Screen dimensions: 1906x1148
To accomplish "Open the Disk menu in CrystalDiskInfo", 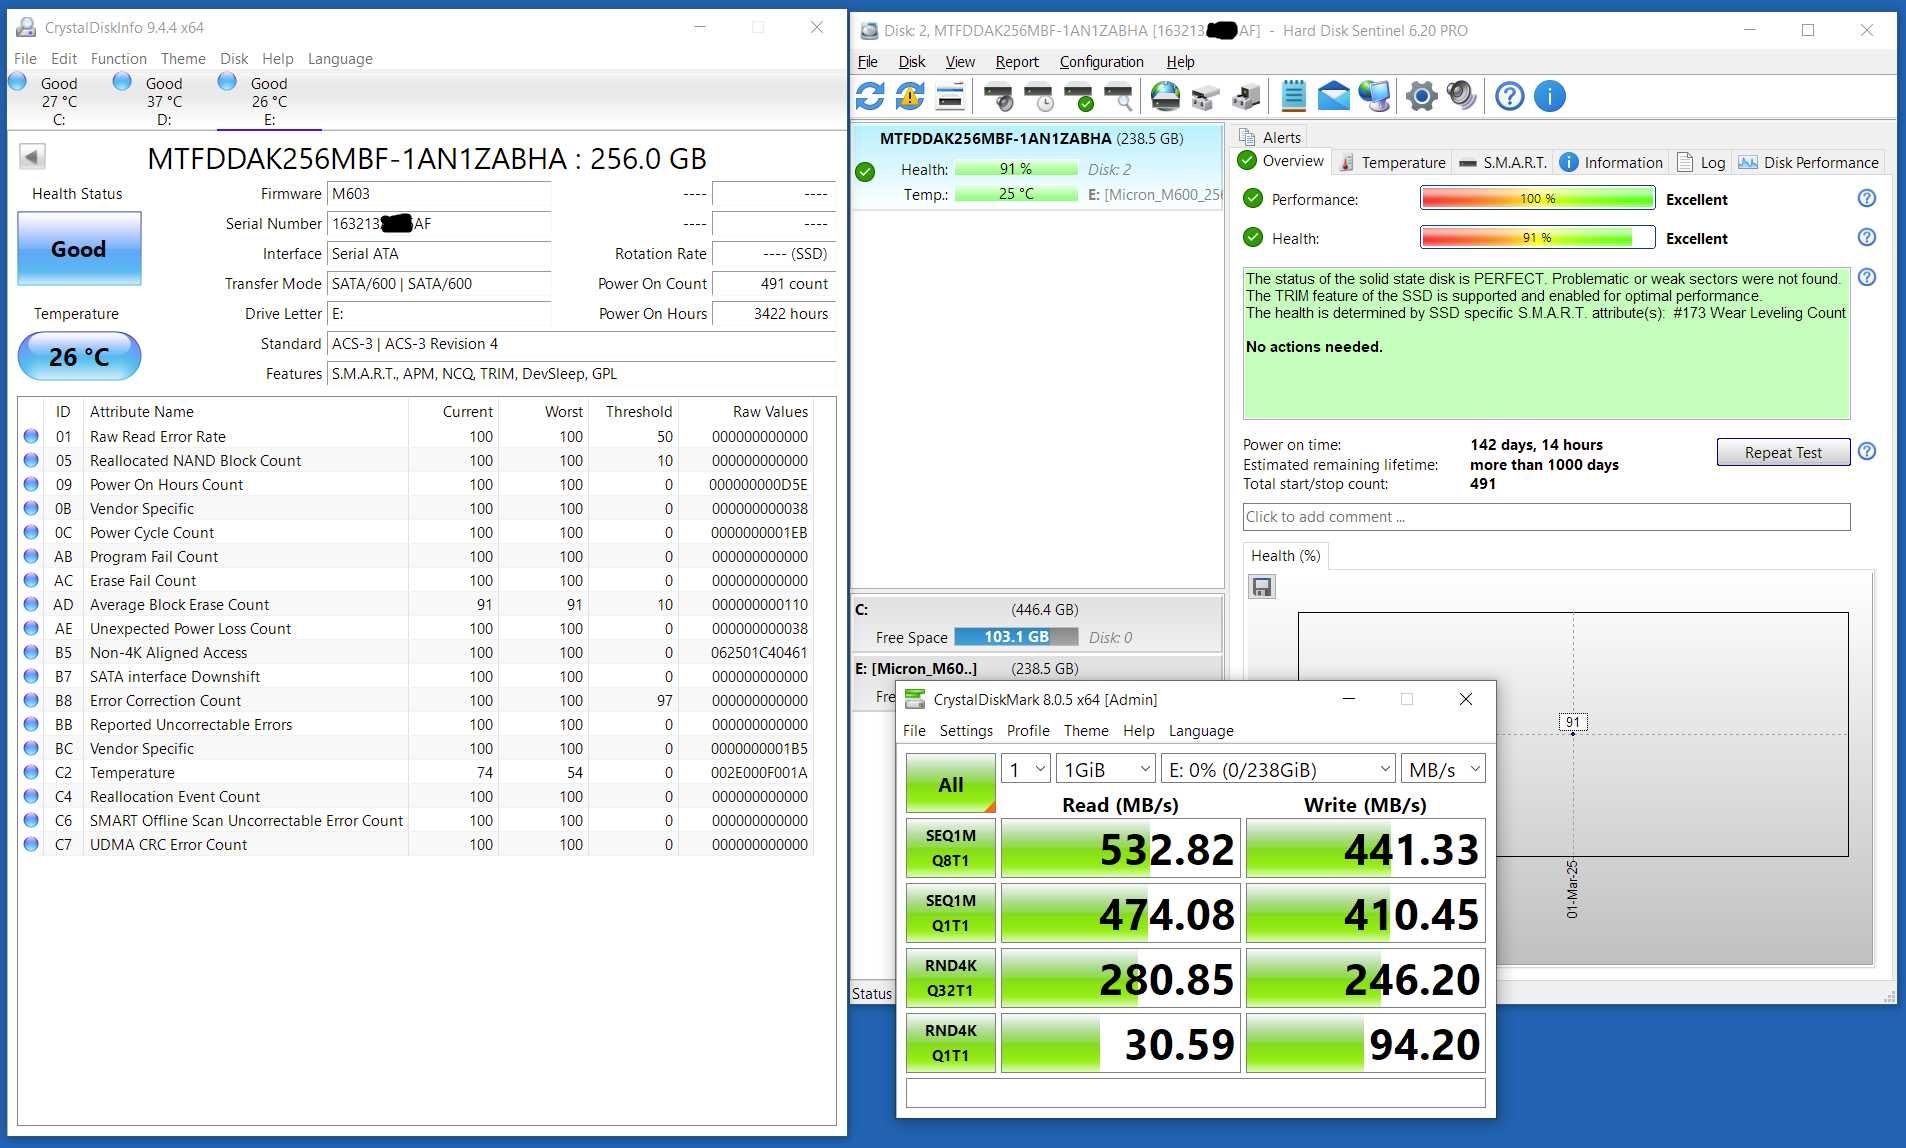I will pyautogui.click(x=234, y=58).
